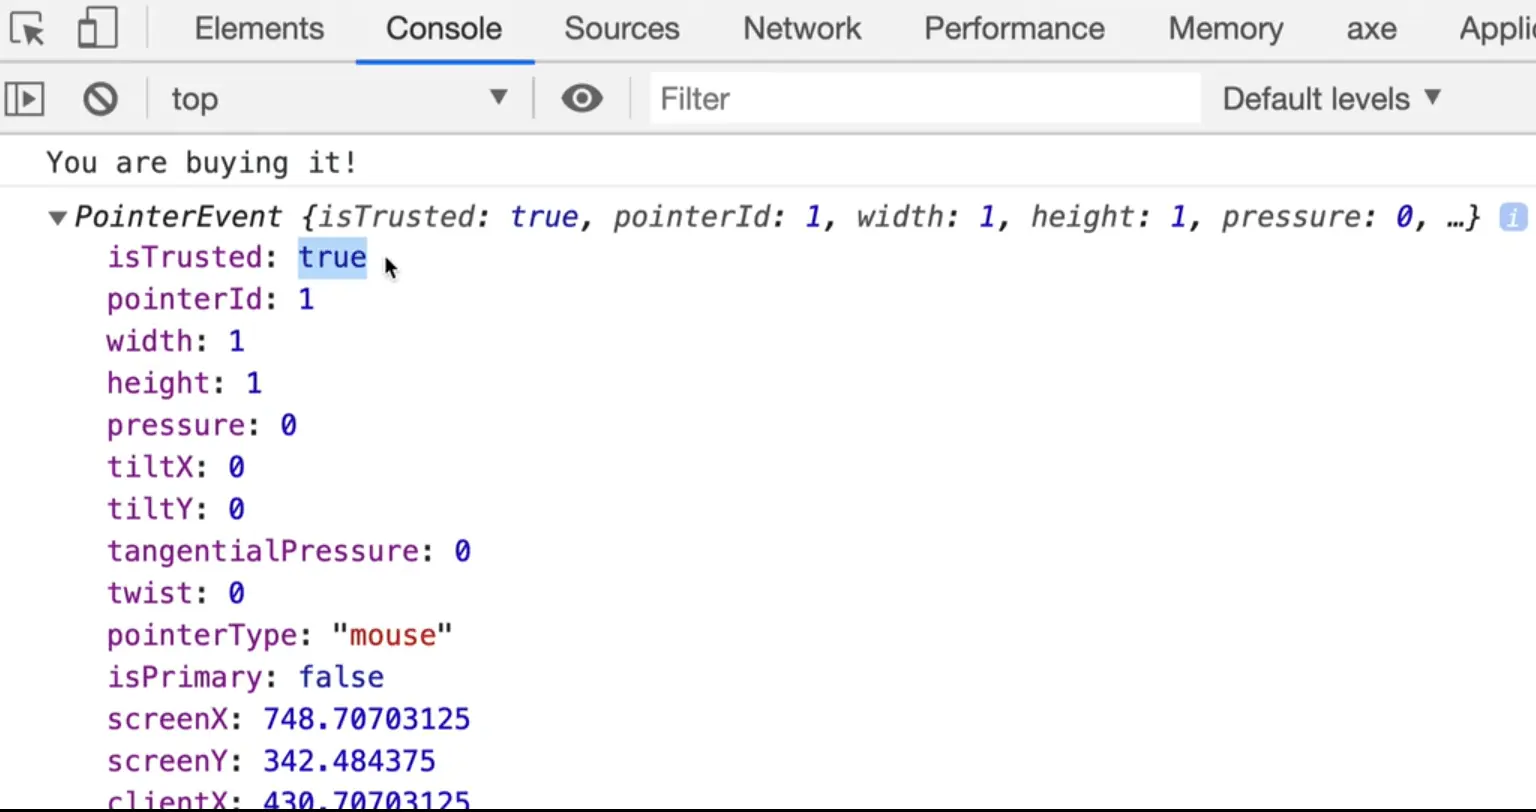
Task: Click the "You are buying it!" log message
Action: pyautogui.click(x=202, y=163)
